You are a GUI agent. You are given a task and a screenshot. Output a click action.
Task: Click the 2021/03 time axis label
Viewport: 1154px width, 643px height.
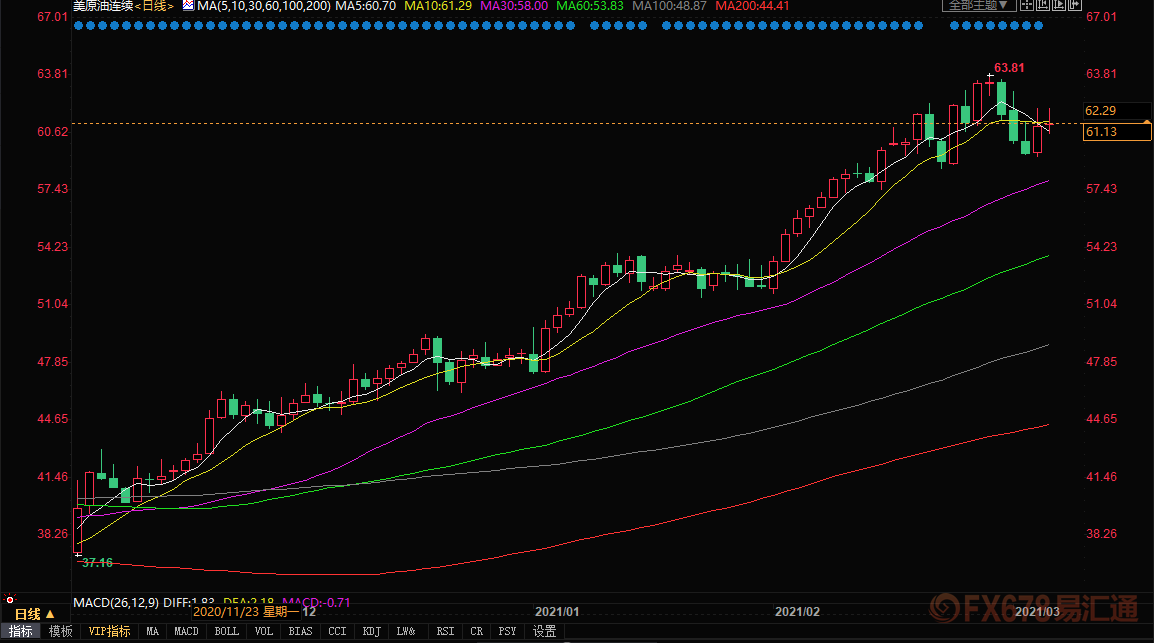(1037, 611)
